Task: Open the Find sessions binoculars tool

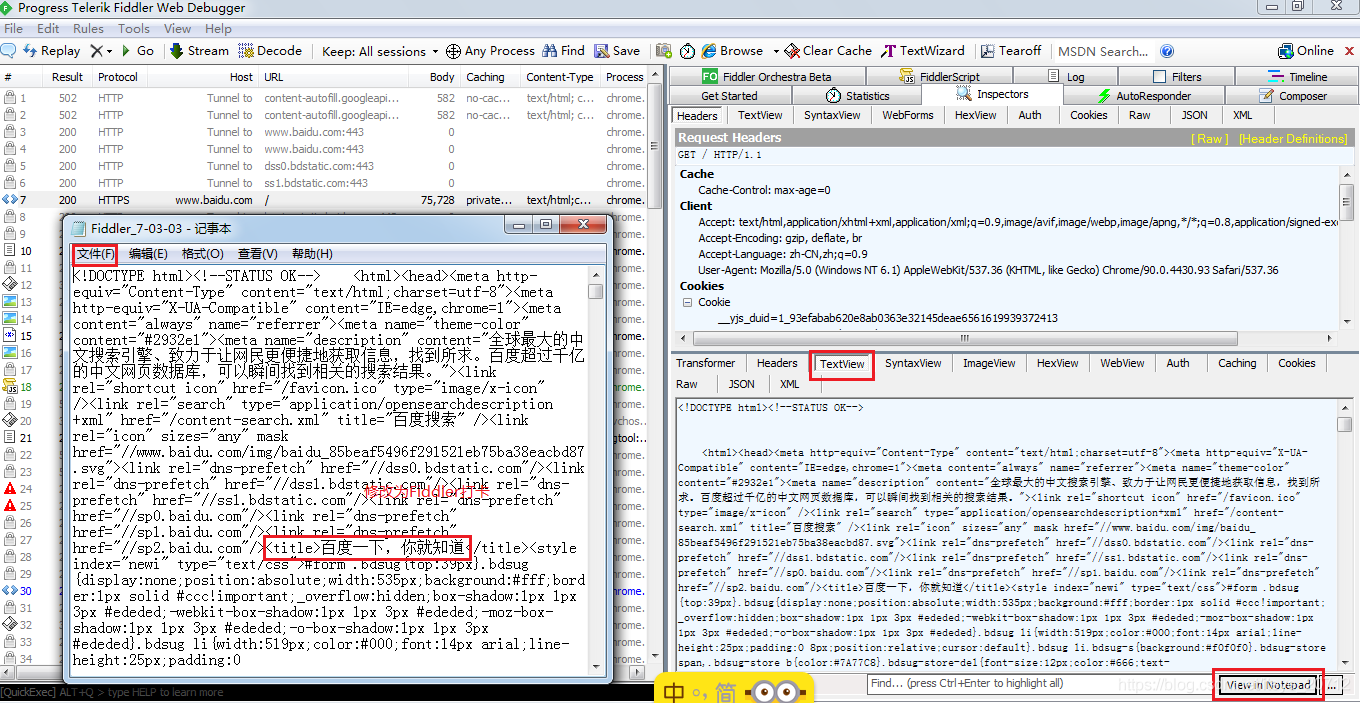Action: point(563,50)
